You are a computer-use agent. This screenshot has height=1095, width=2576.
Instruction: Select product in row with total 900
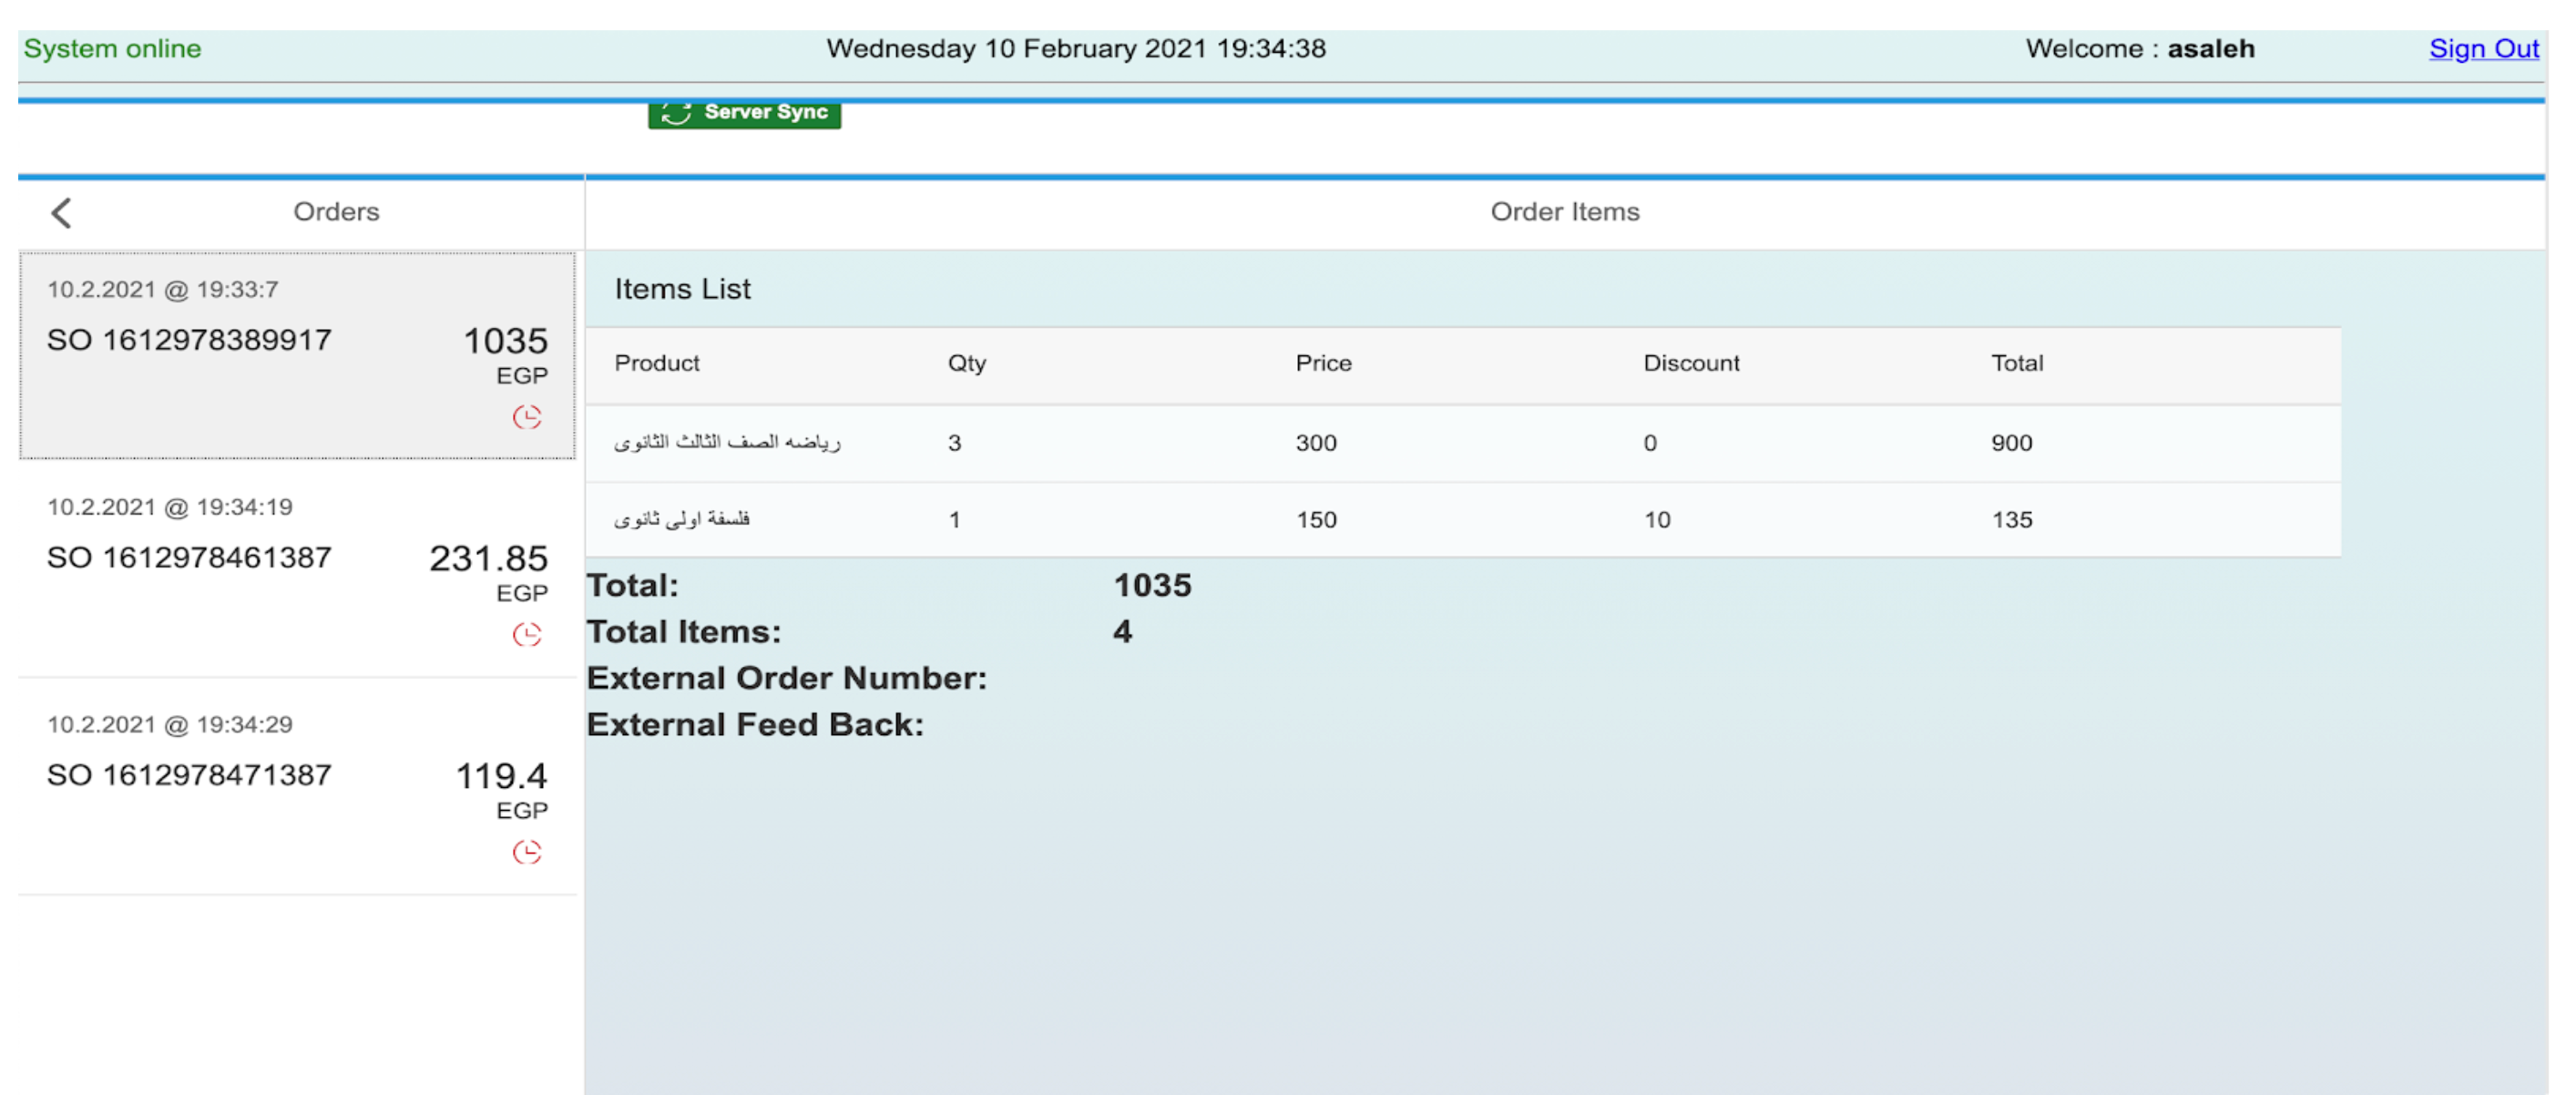pos(727,442)
